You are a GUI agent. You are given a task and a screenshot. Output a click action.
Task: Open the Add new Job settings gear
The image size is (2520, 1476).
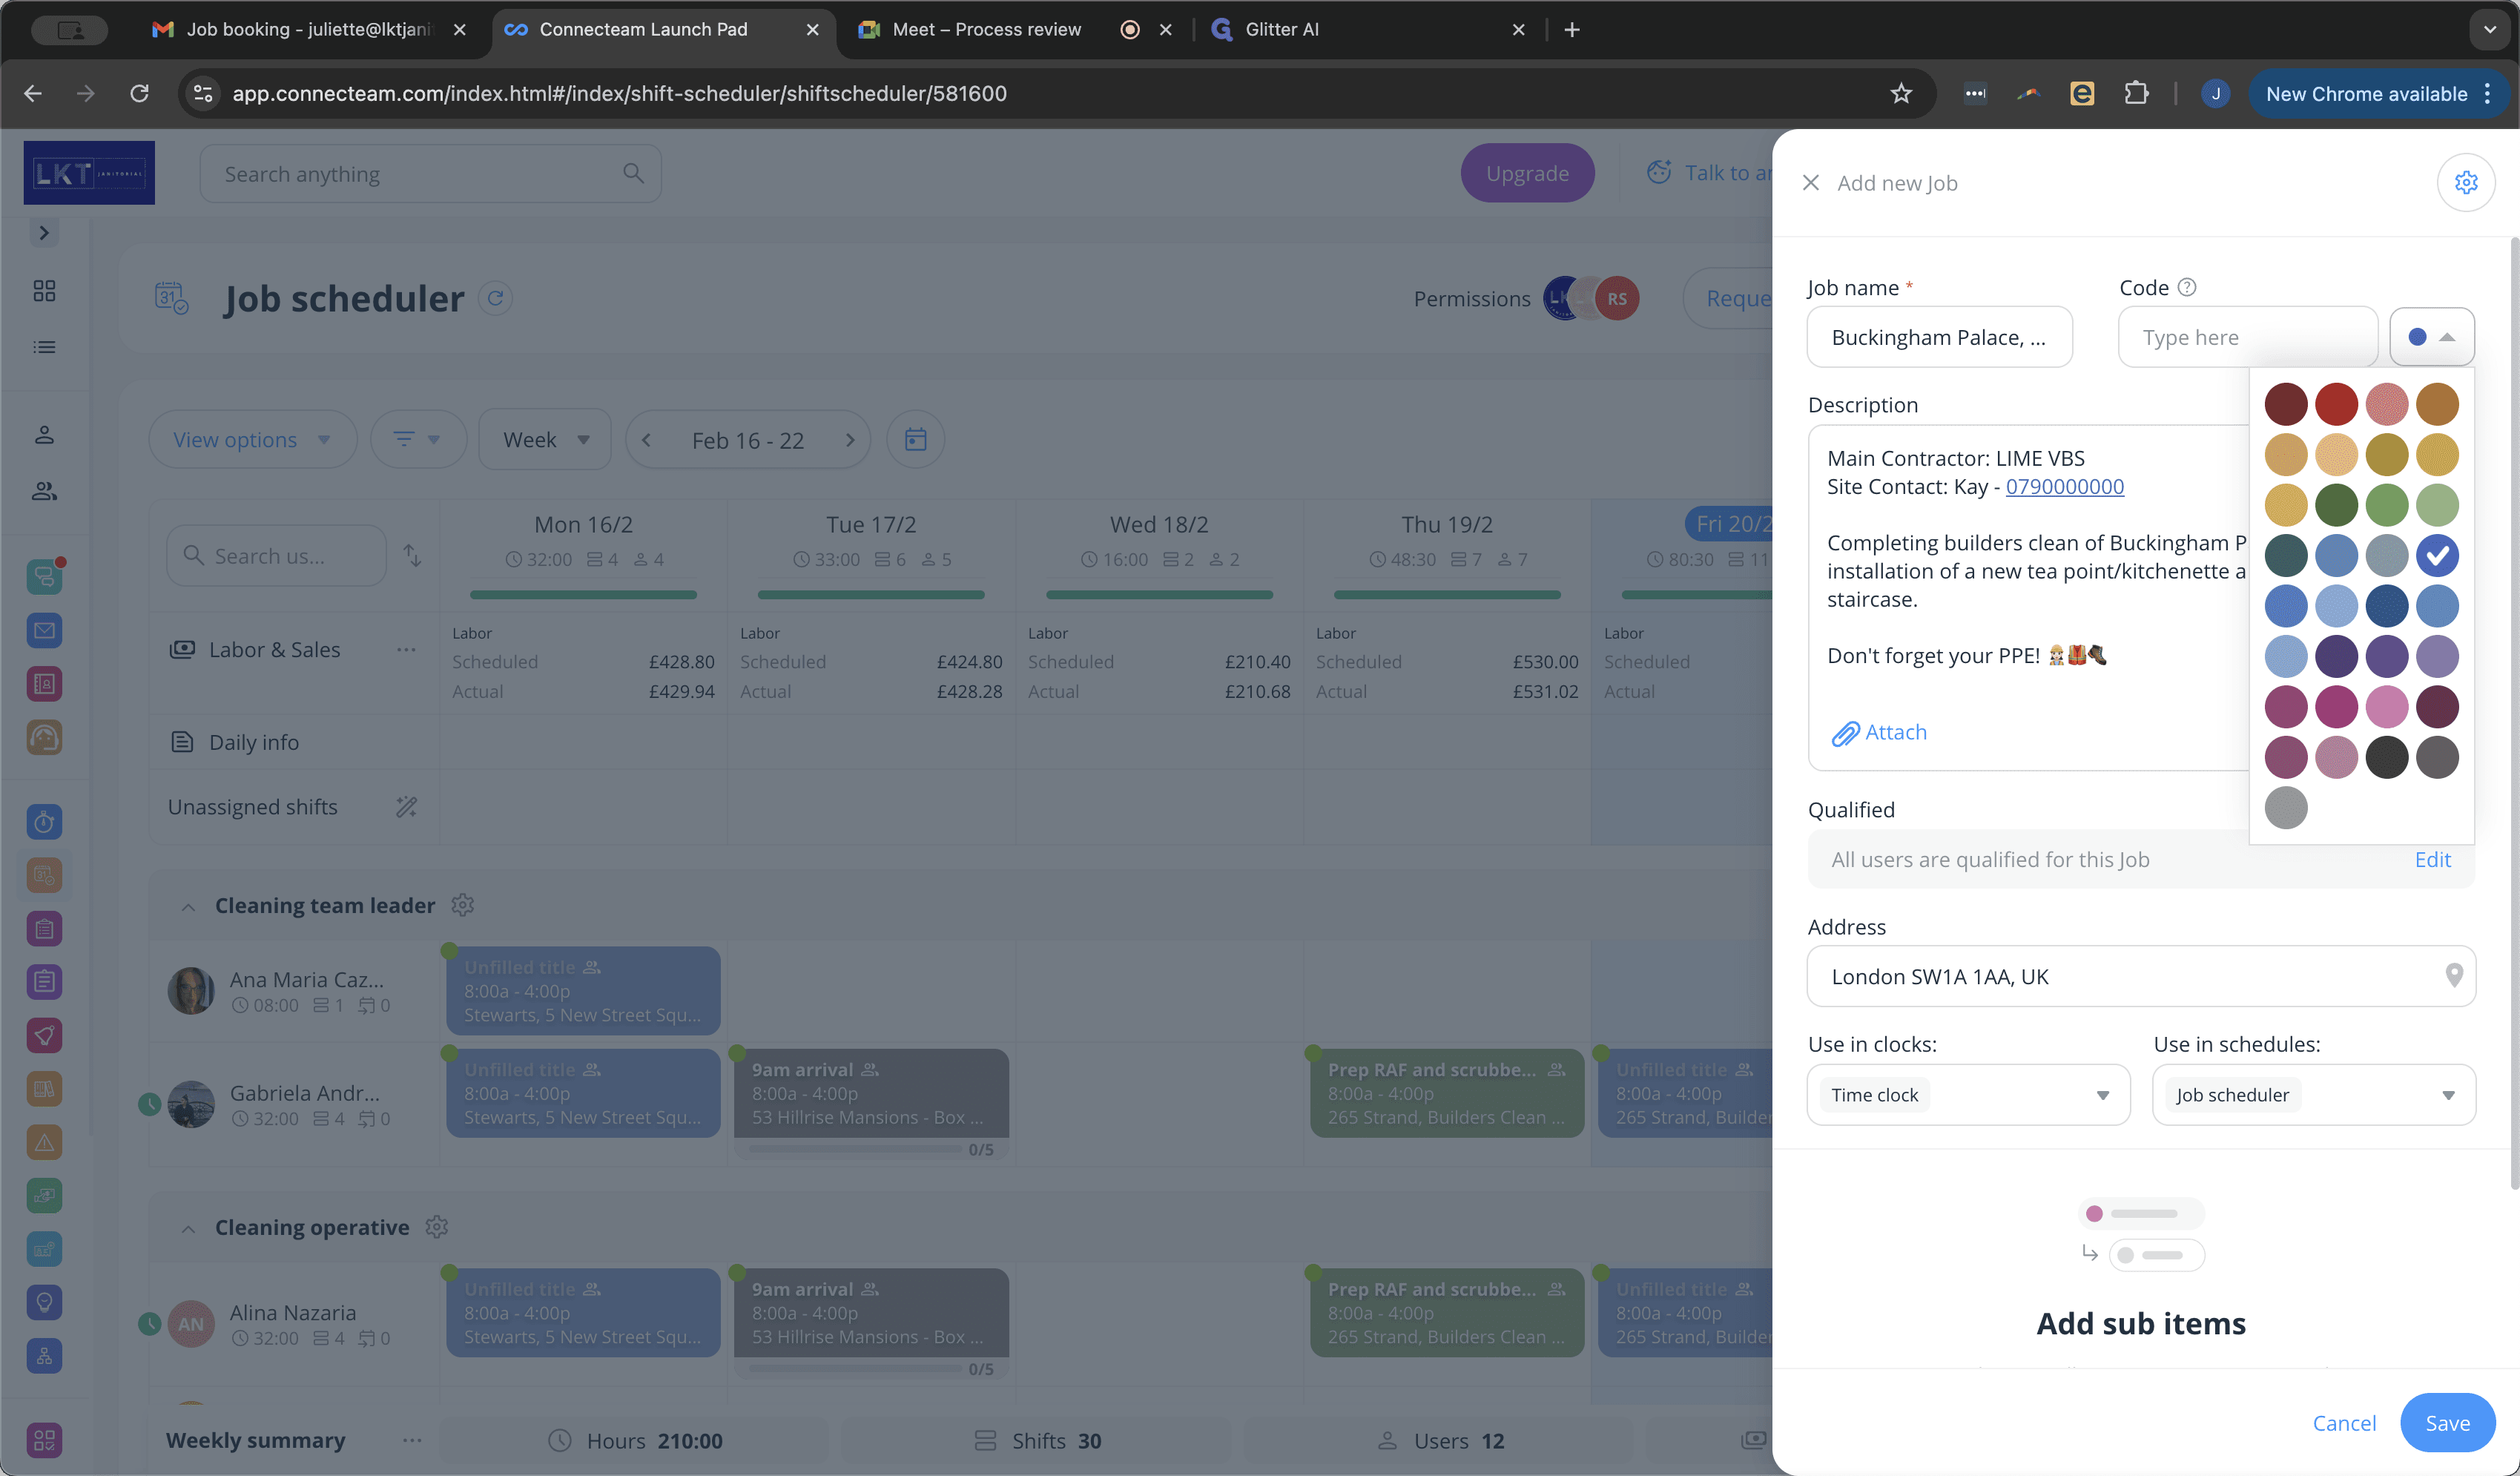2465,182
